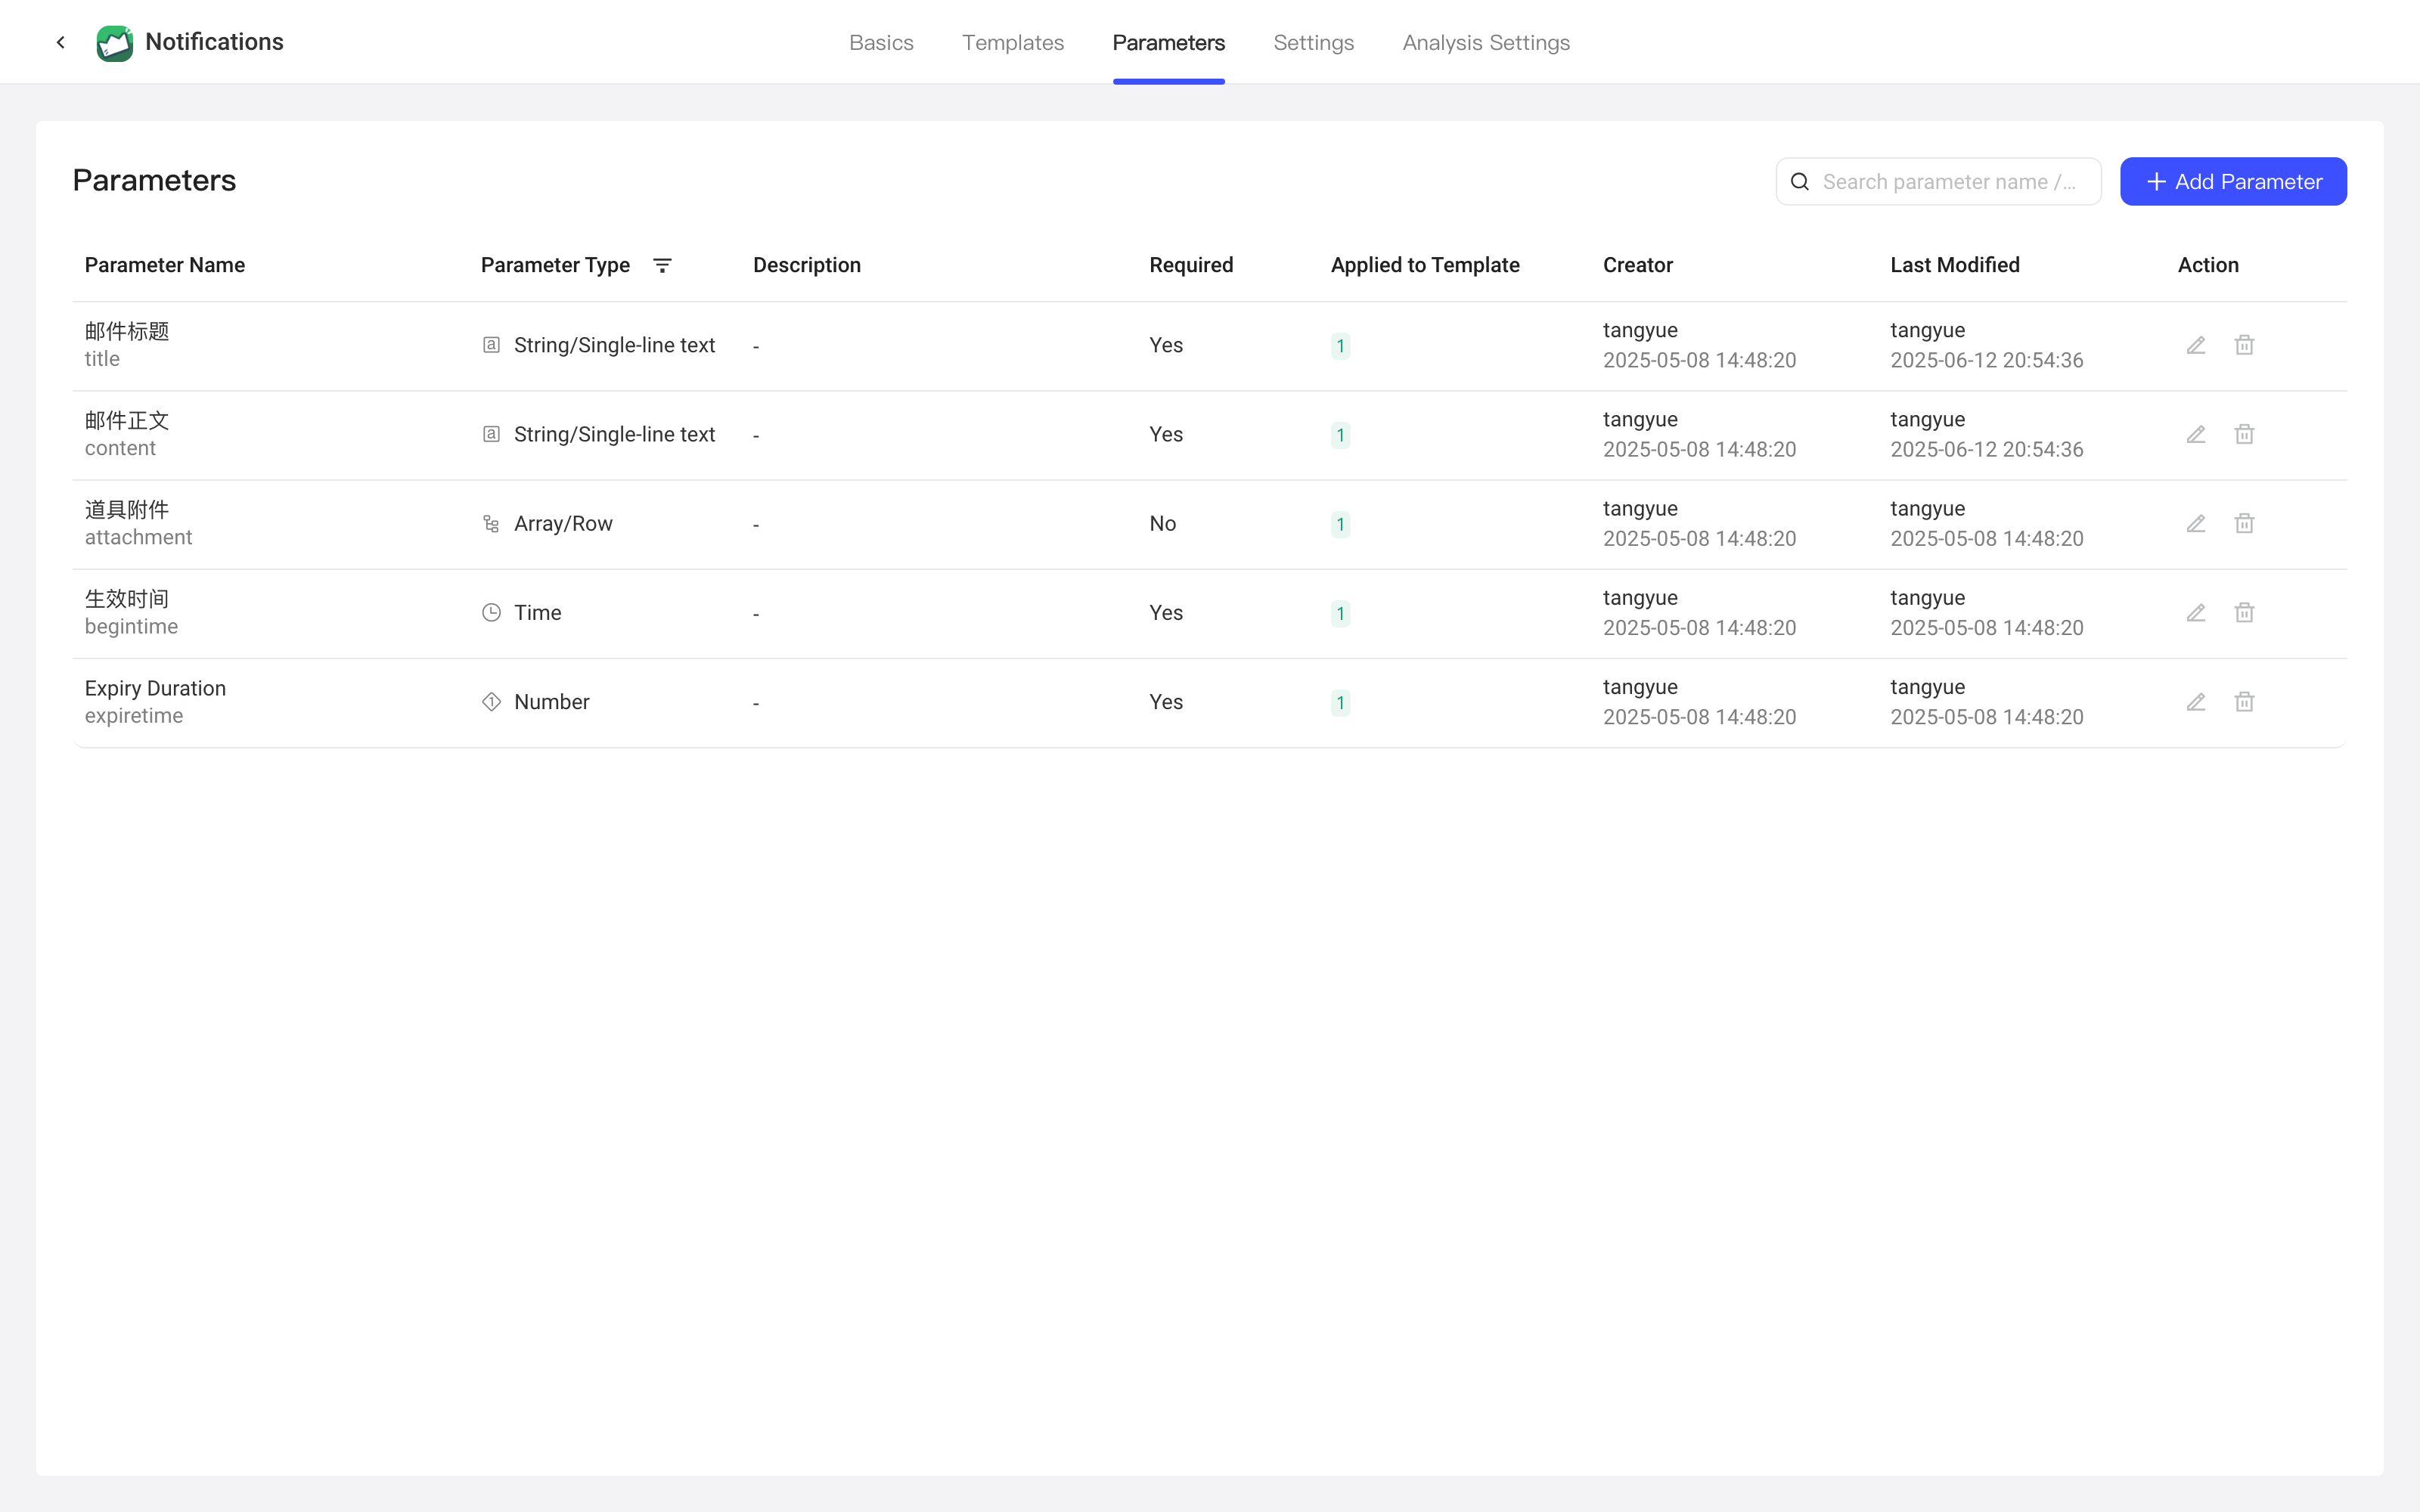Click the Required column header

tap(1191, 265)
